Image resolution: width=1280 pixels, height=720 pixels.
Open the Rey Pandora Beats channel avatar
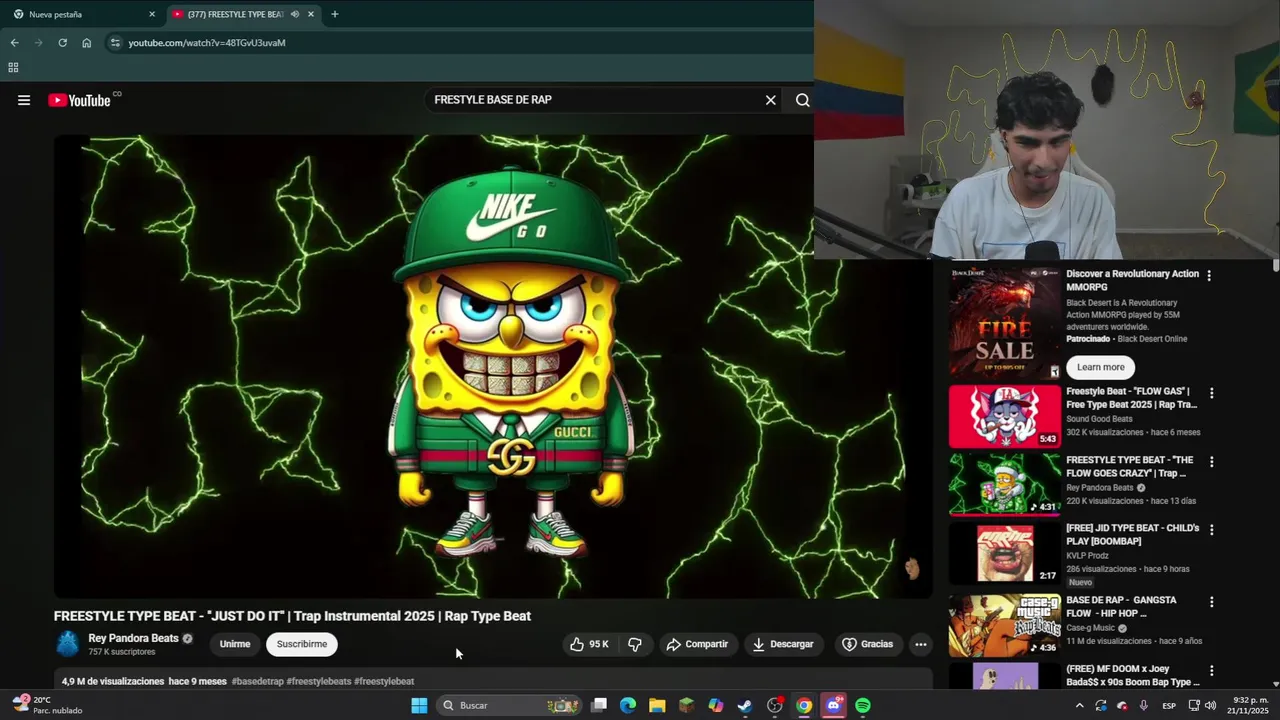[x=67, y=644]
